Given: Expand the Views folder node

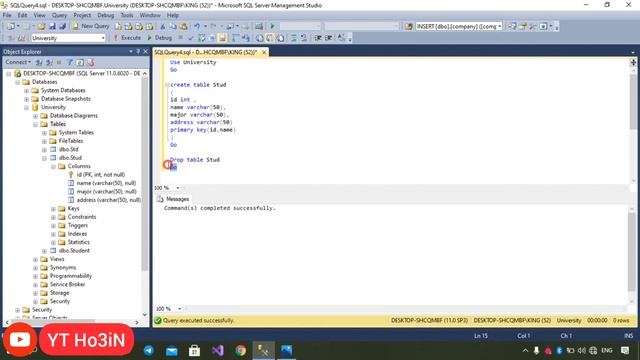Looking at the screenshot, I should coord(36,260).
